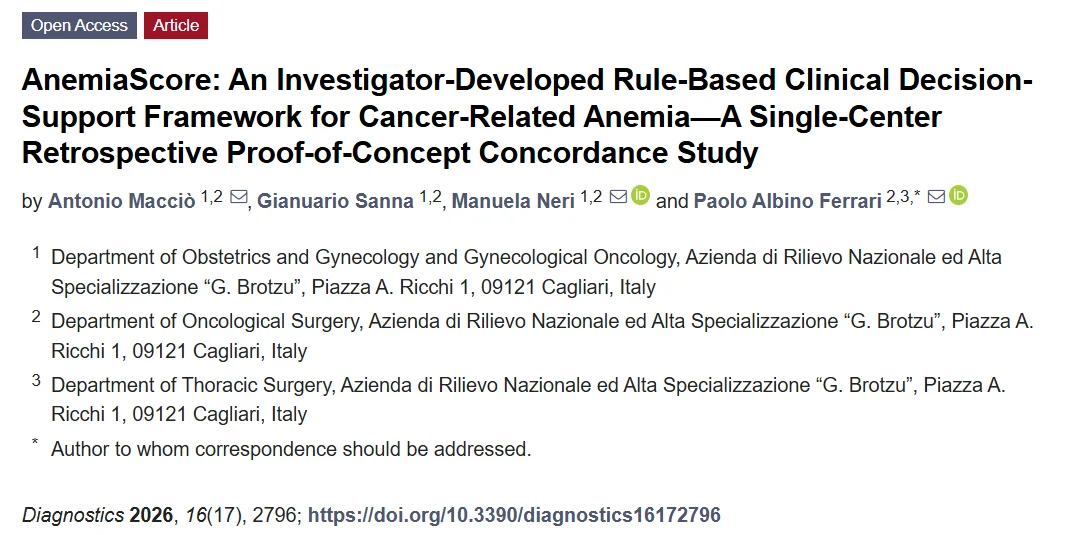
Task: Open Manuela Neri's green ORCID icon
Action: (x=640, y=196)
